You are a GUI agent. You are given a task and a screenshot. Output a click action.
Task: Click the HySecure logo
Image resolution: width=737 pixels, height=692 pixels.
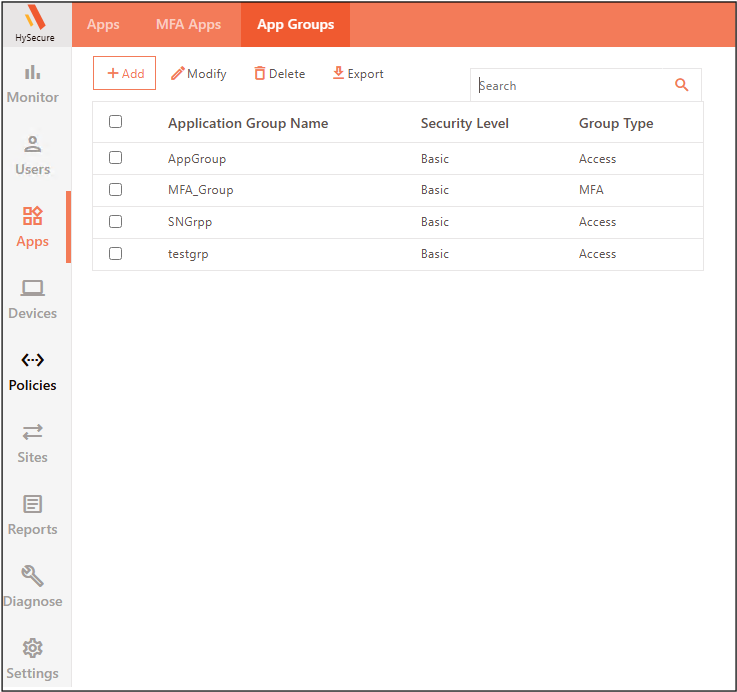tap(35, 23)
